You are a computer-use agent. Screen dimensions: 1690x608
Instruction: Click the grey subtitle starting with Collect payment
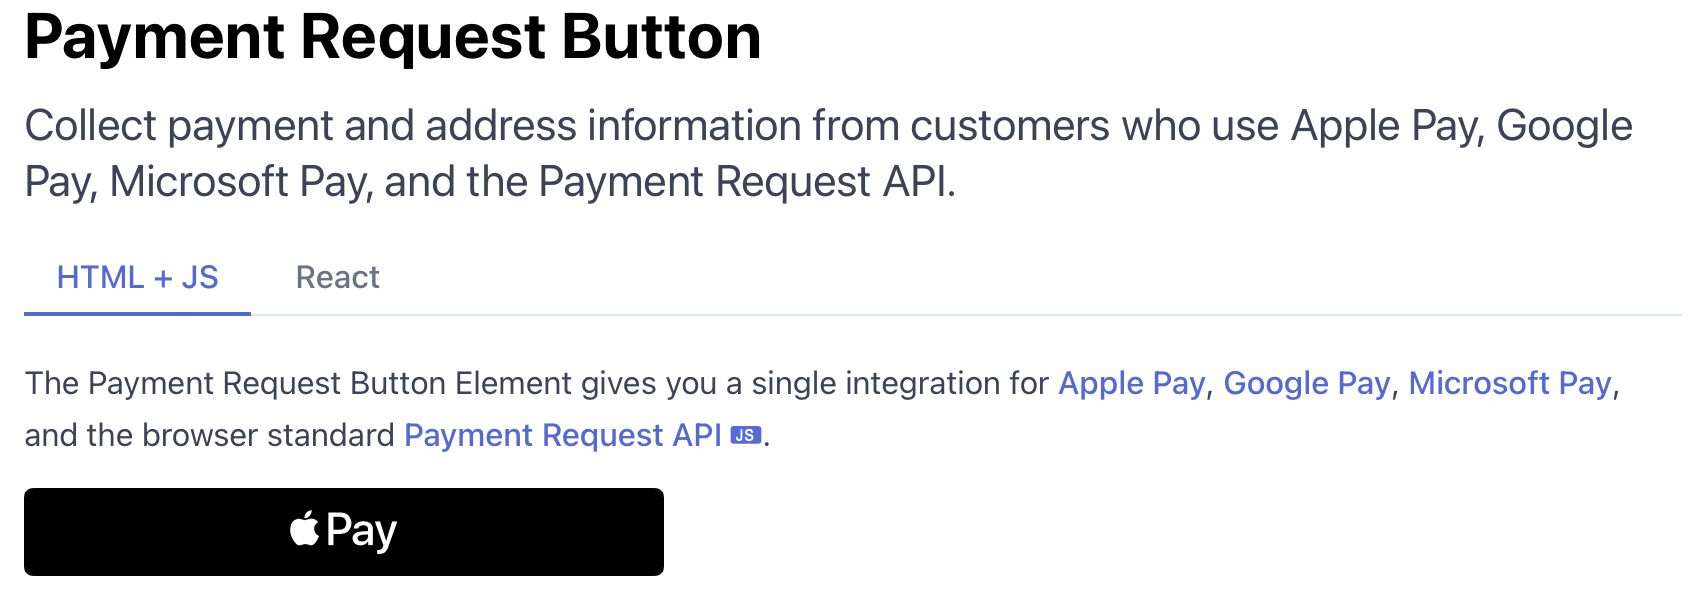pyautogui.click(x=600, y=127)
